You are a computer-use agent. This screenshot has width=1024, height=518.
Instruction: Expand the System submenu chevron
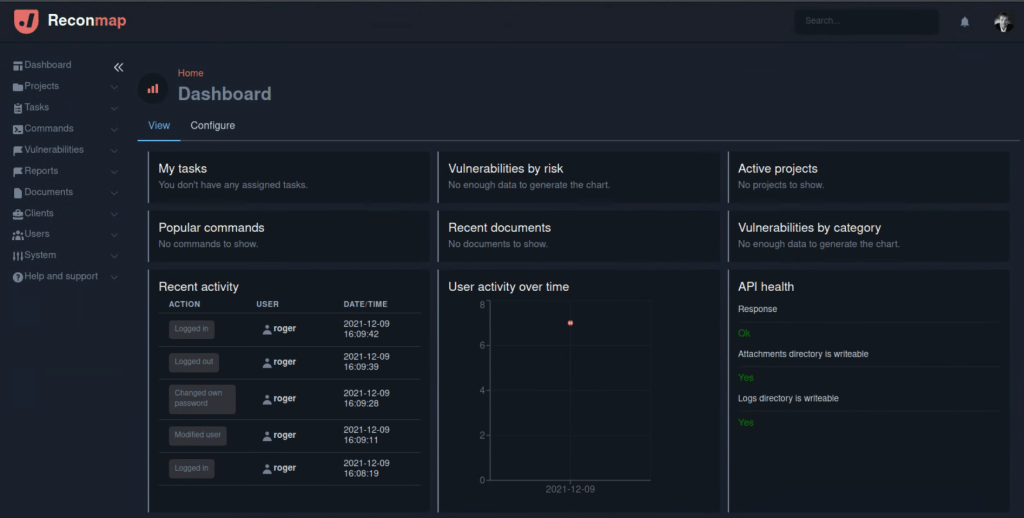tap(114, 256)
